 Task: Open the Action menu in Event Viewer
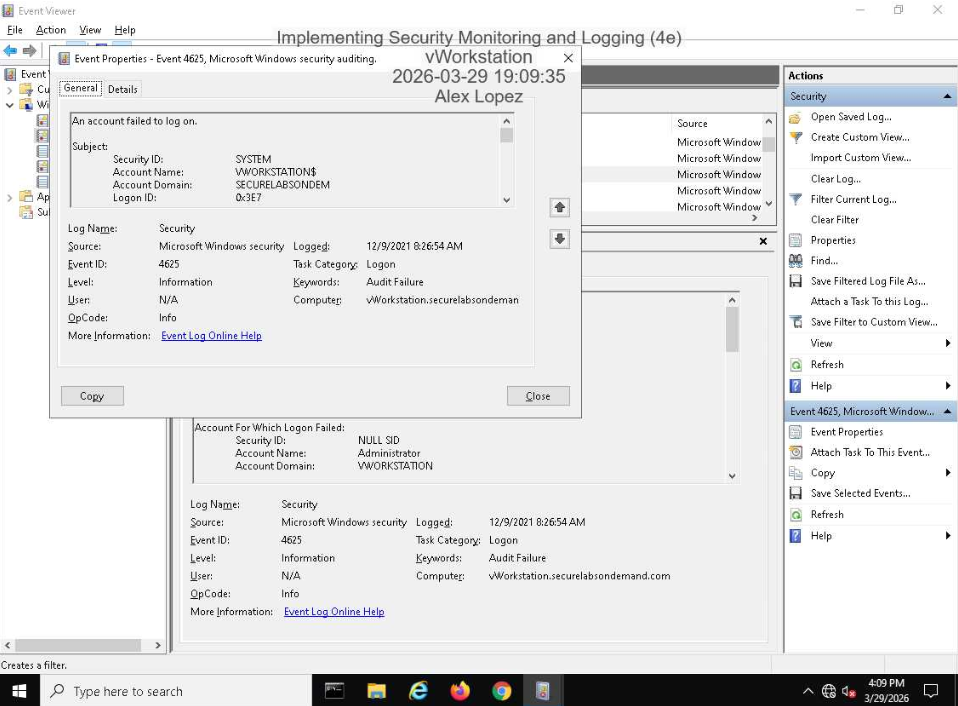click(50, 29)
